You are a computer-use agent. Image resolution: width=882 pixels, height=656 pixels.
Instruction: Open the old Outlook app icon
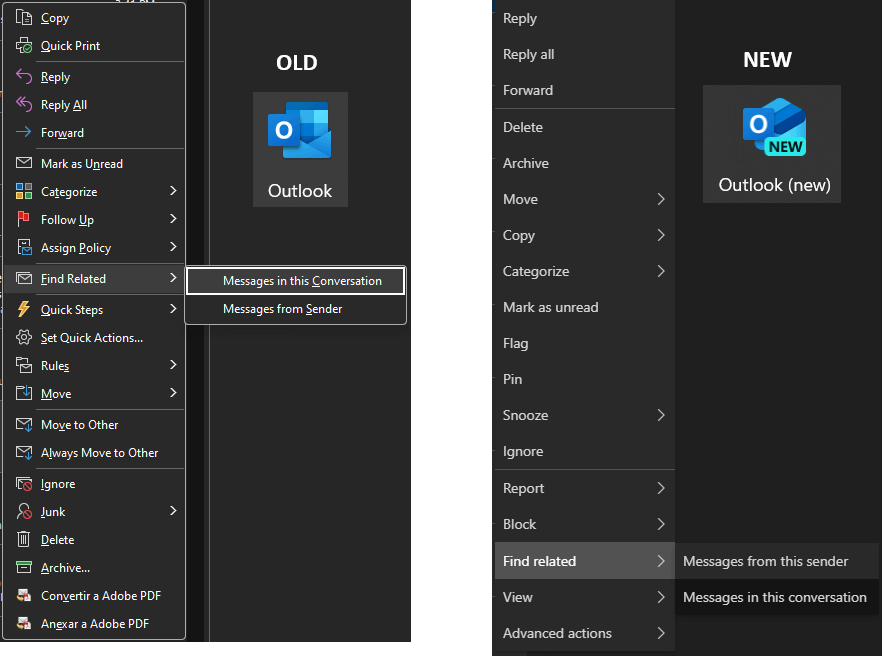click(300, 149)
